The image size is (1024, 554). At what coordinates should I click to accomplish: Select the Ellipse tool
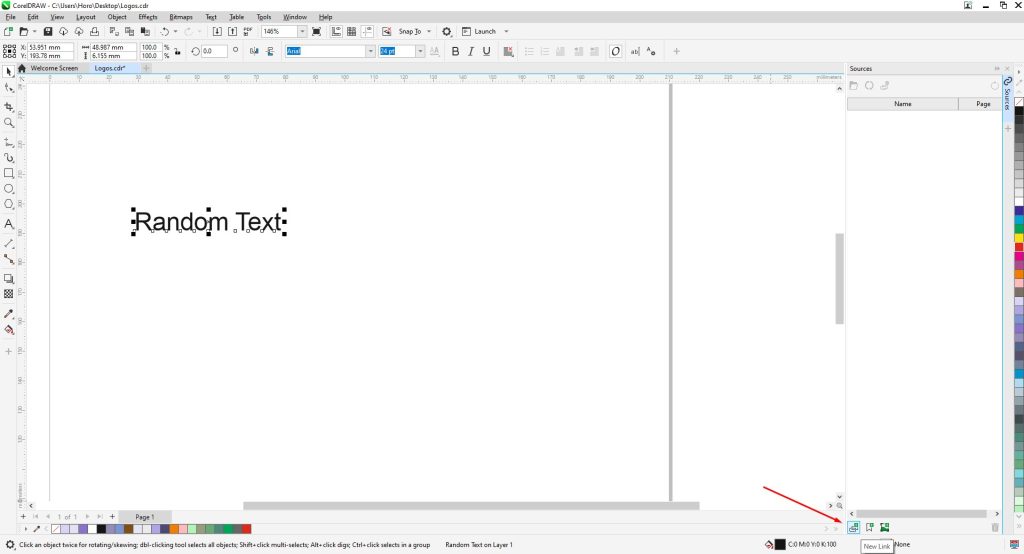click(x=8, y=189)
